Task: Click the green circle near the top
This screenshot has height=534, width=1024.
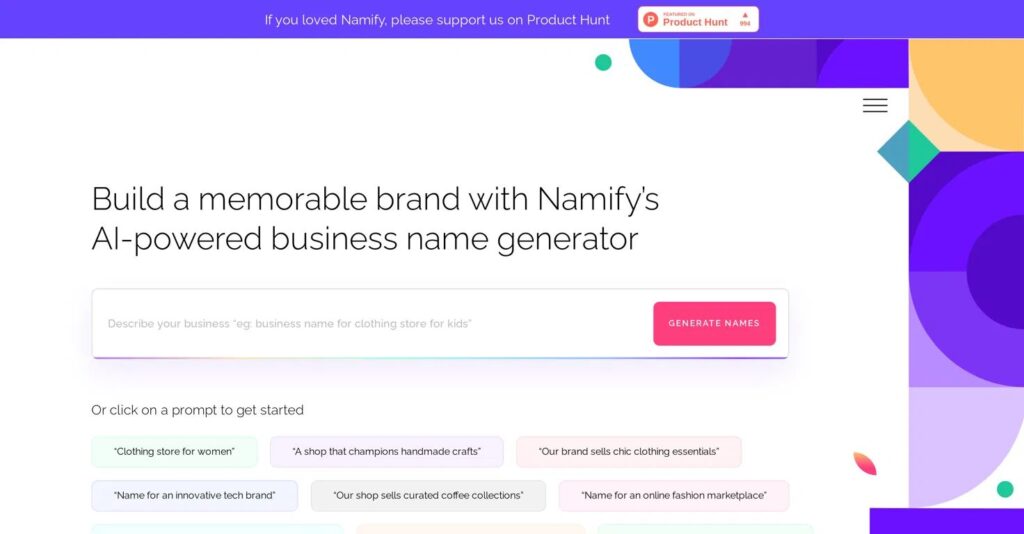Action: tap(603, 62)
